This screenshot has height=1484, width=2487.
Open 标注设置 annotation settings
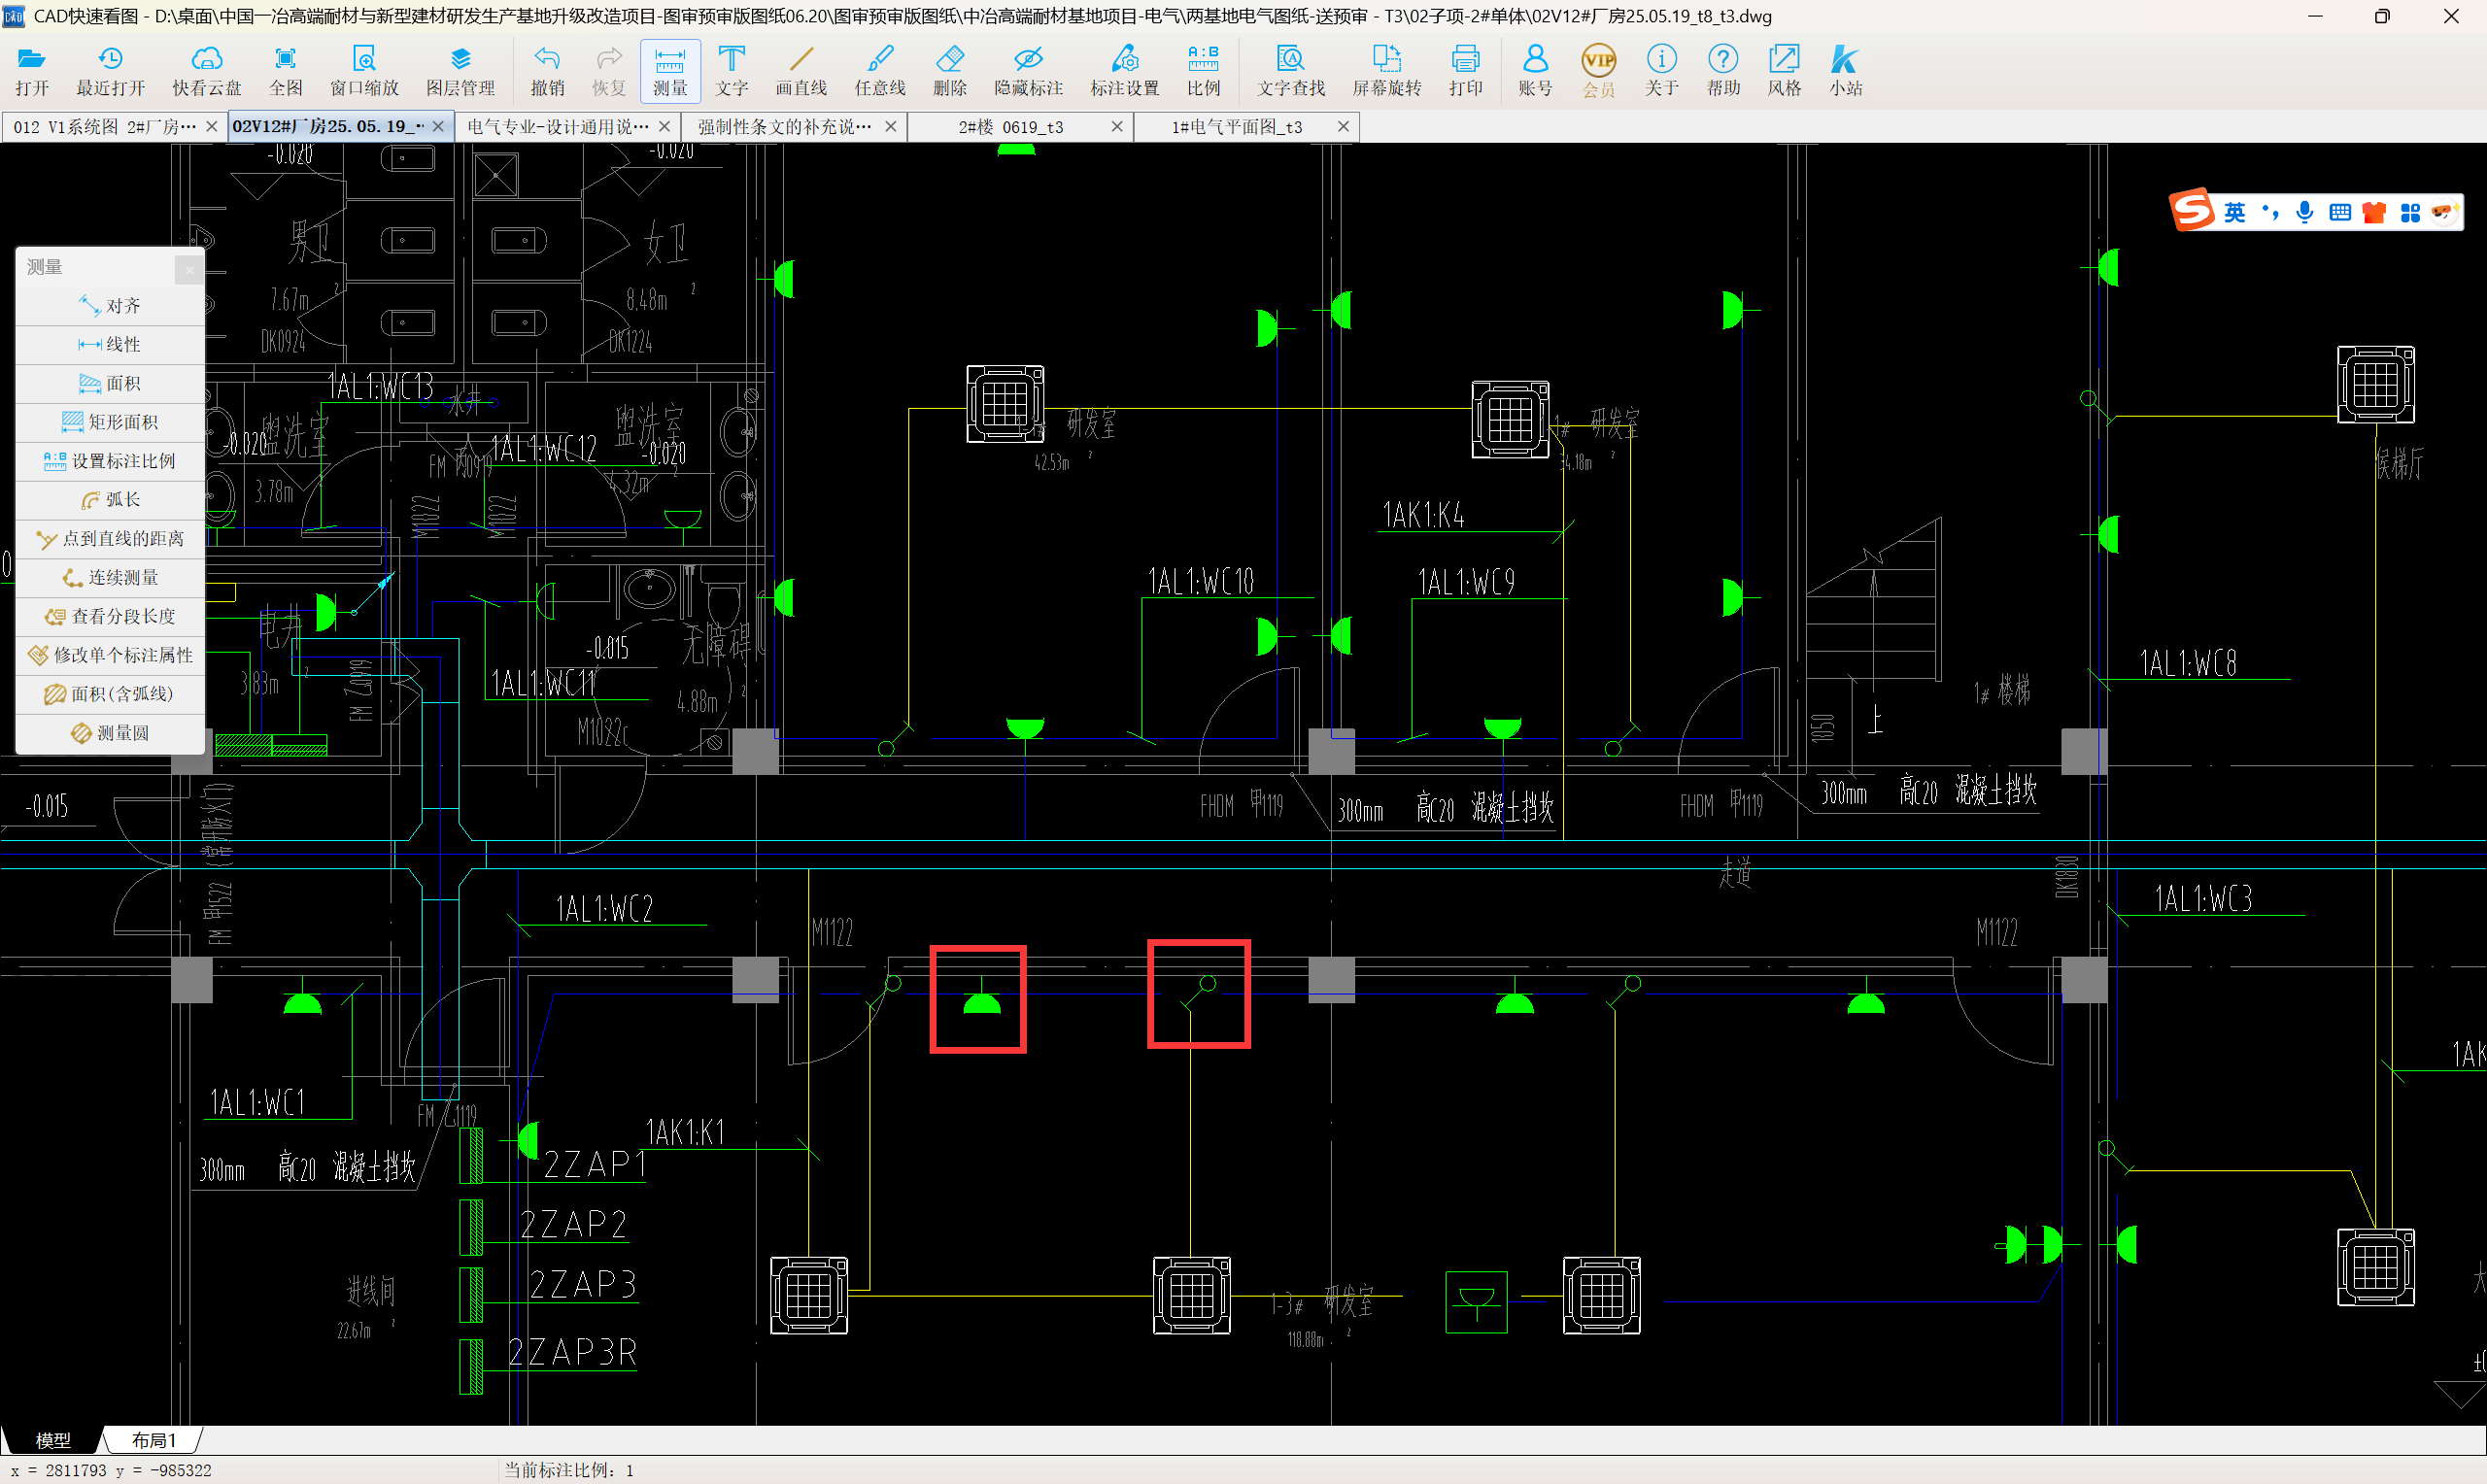pos(1124,72)
